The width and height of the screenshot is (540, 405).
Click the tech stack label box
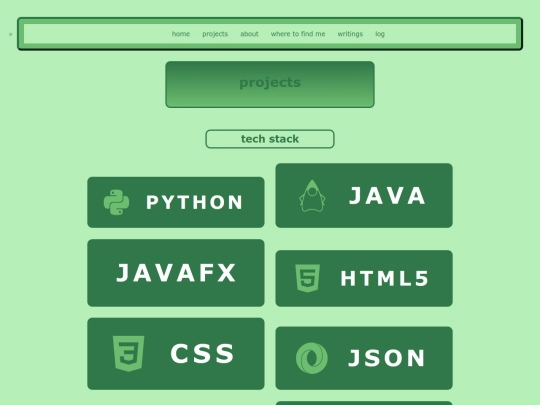coord(270,139)
